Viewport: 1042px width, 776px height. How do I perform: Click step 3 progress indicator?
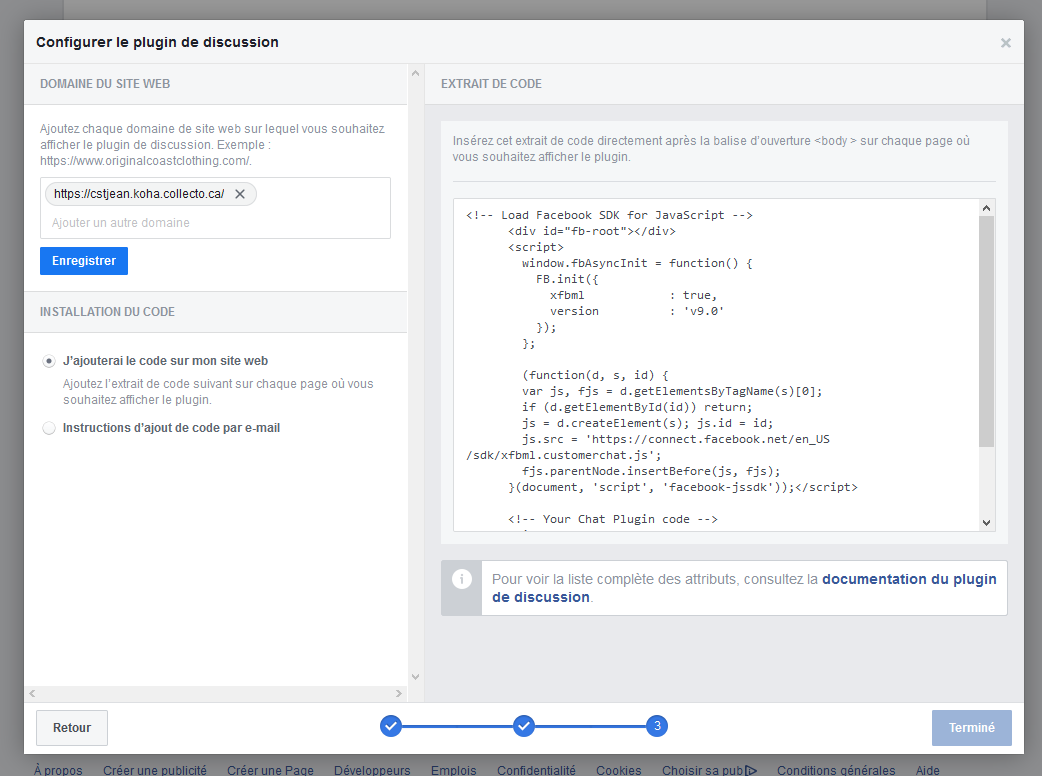[x=657, y=726]
